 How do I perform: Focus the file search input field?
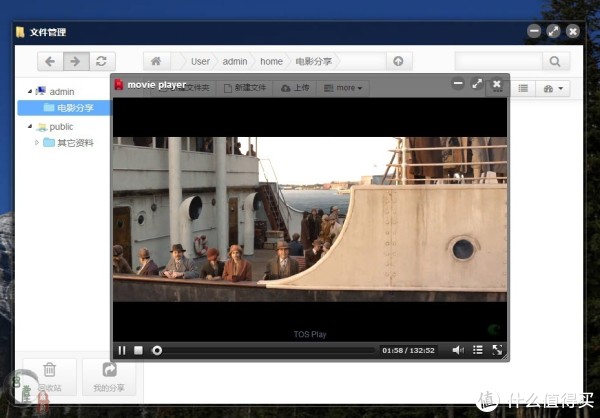coord(499,61)
